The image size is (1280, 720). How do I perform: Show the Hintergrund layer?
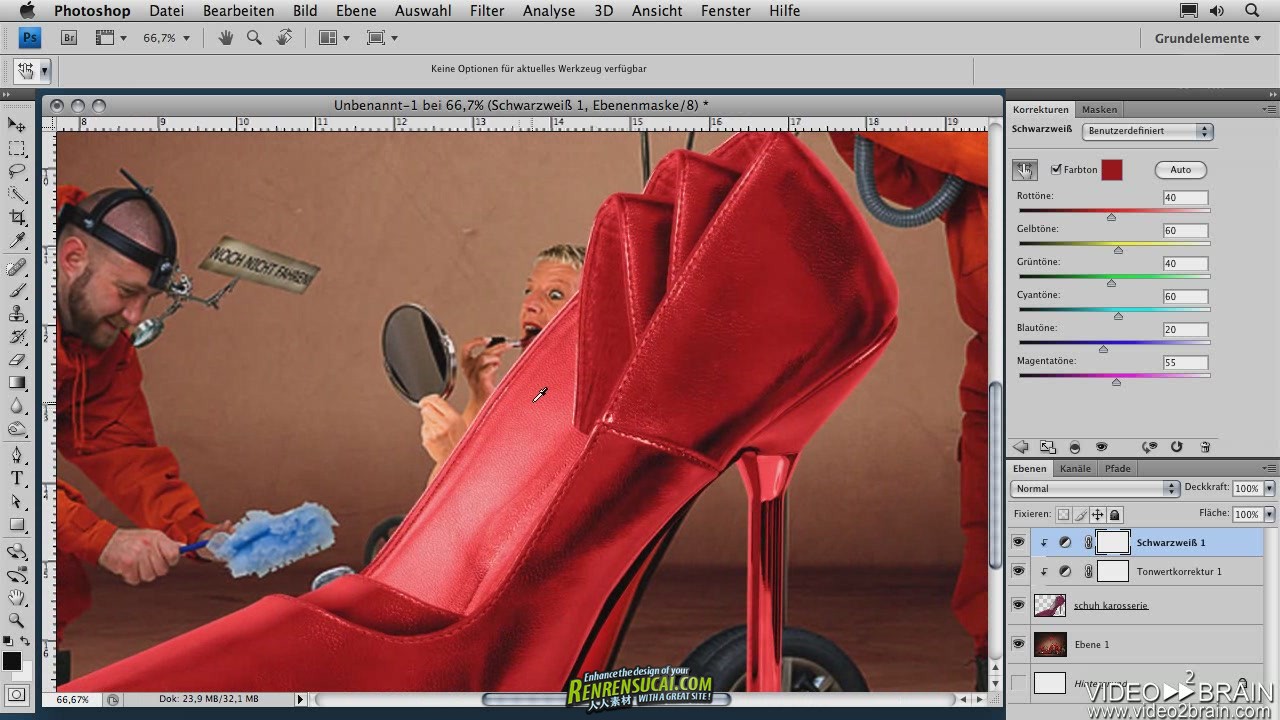coord(1018,683)
